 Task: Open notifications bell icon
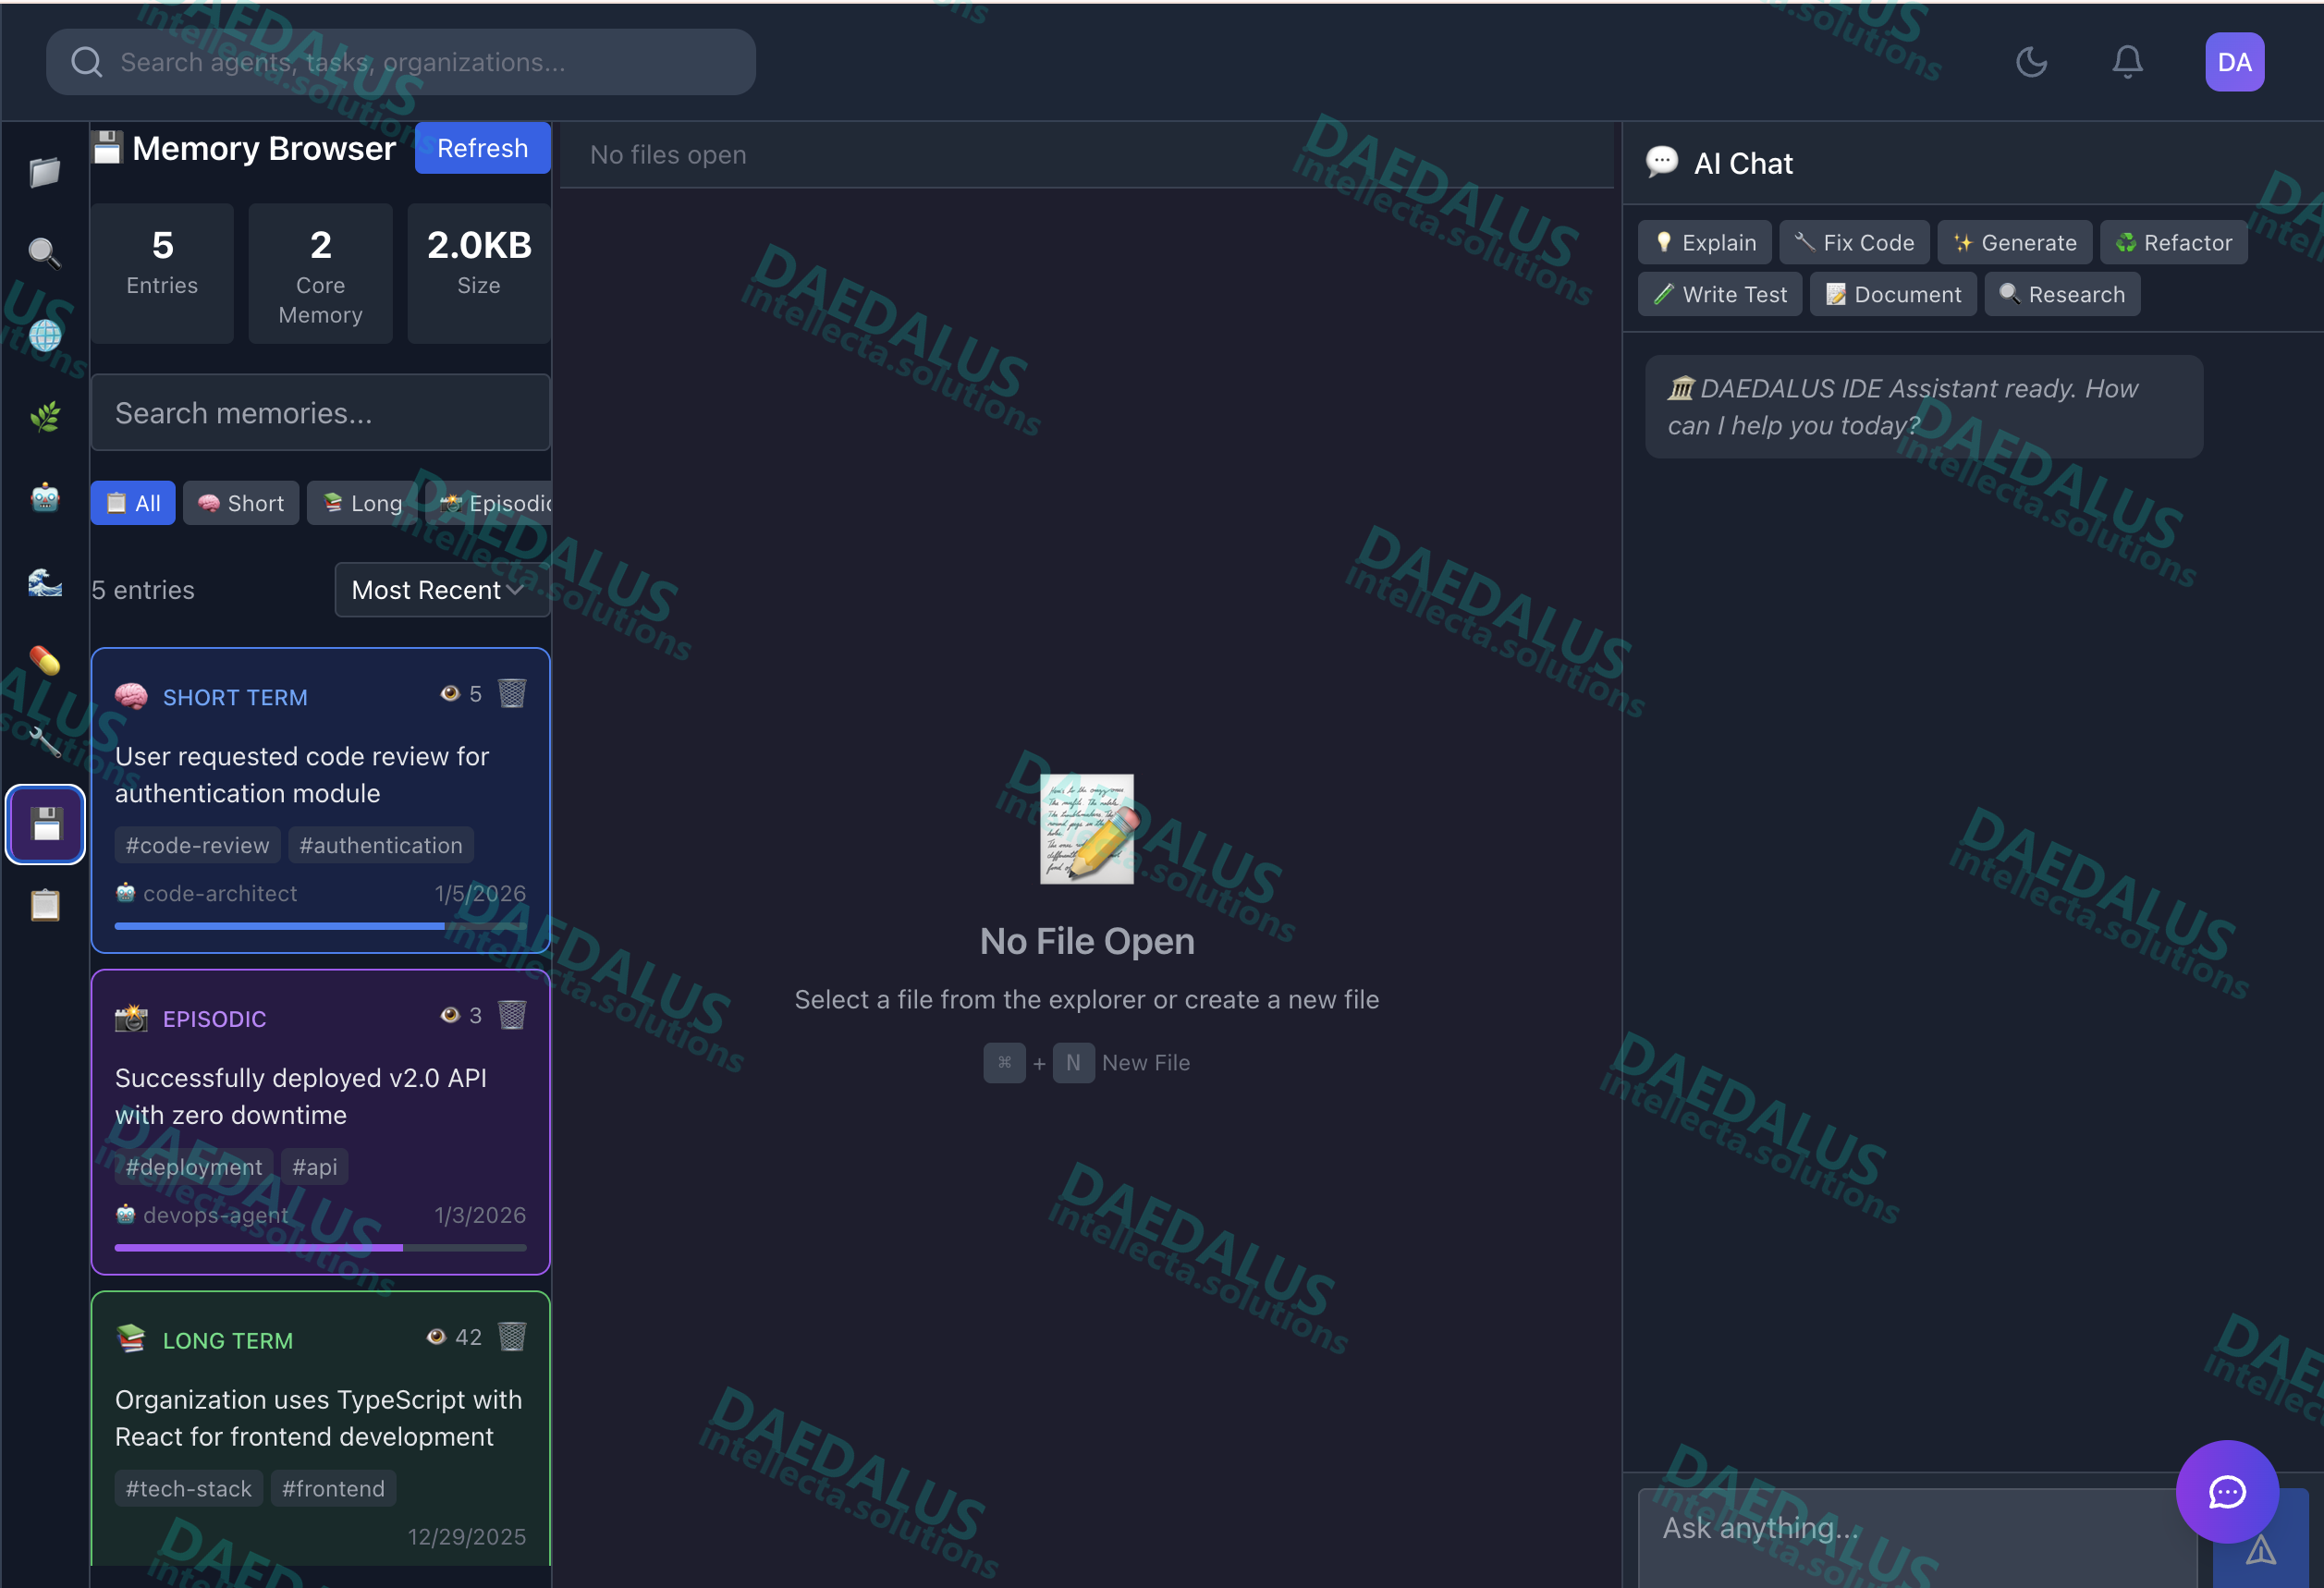click(2127, 62)
